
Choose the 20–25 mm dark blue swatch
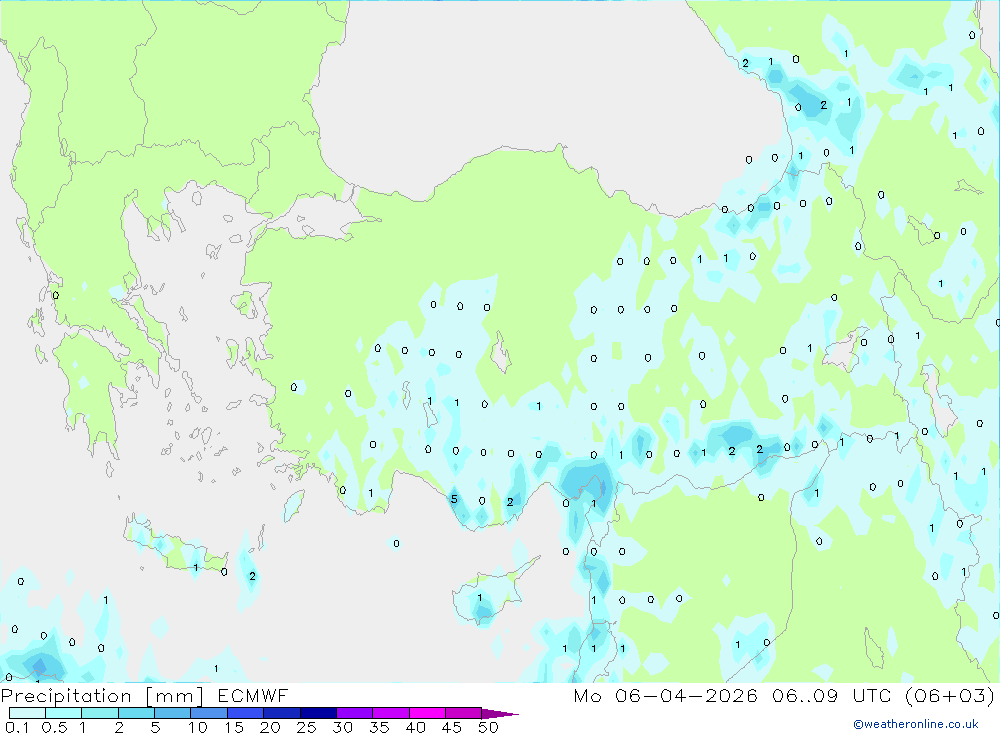(x=281, y=713)
